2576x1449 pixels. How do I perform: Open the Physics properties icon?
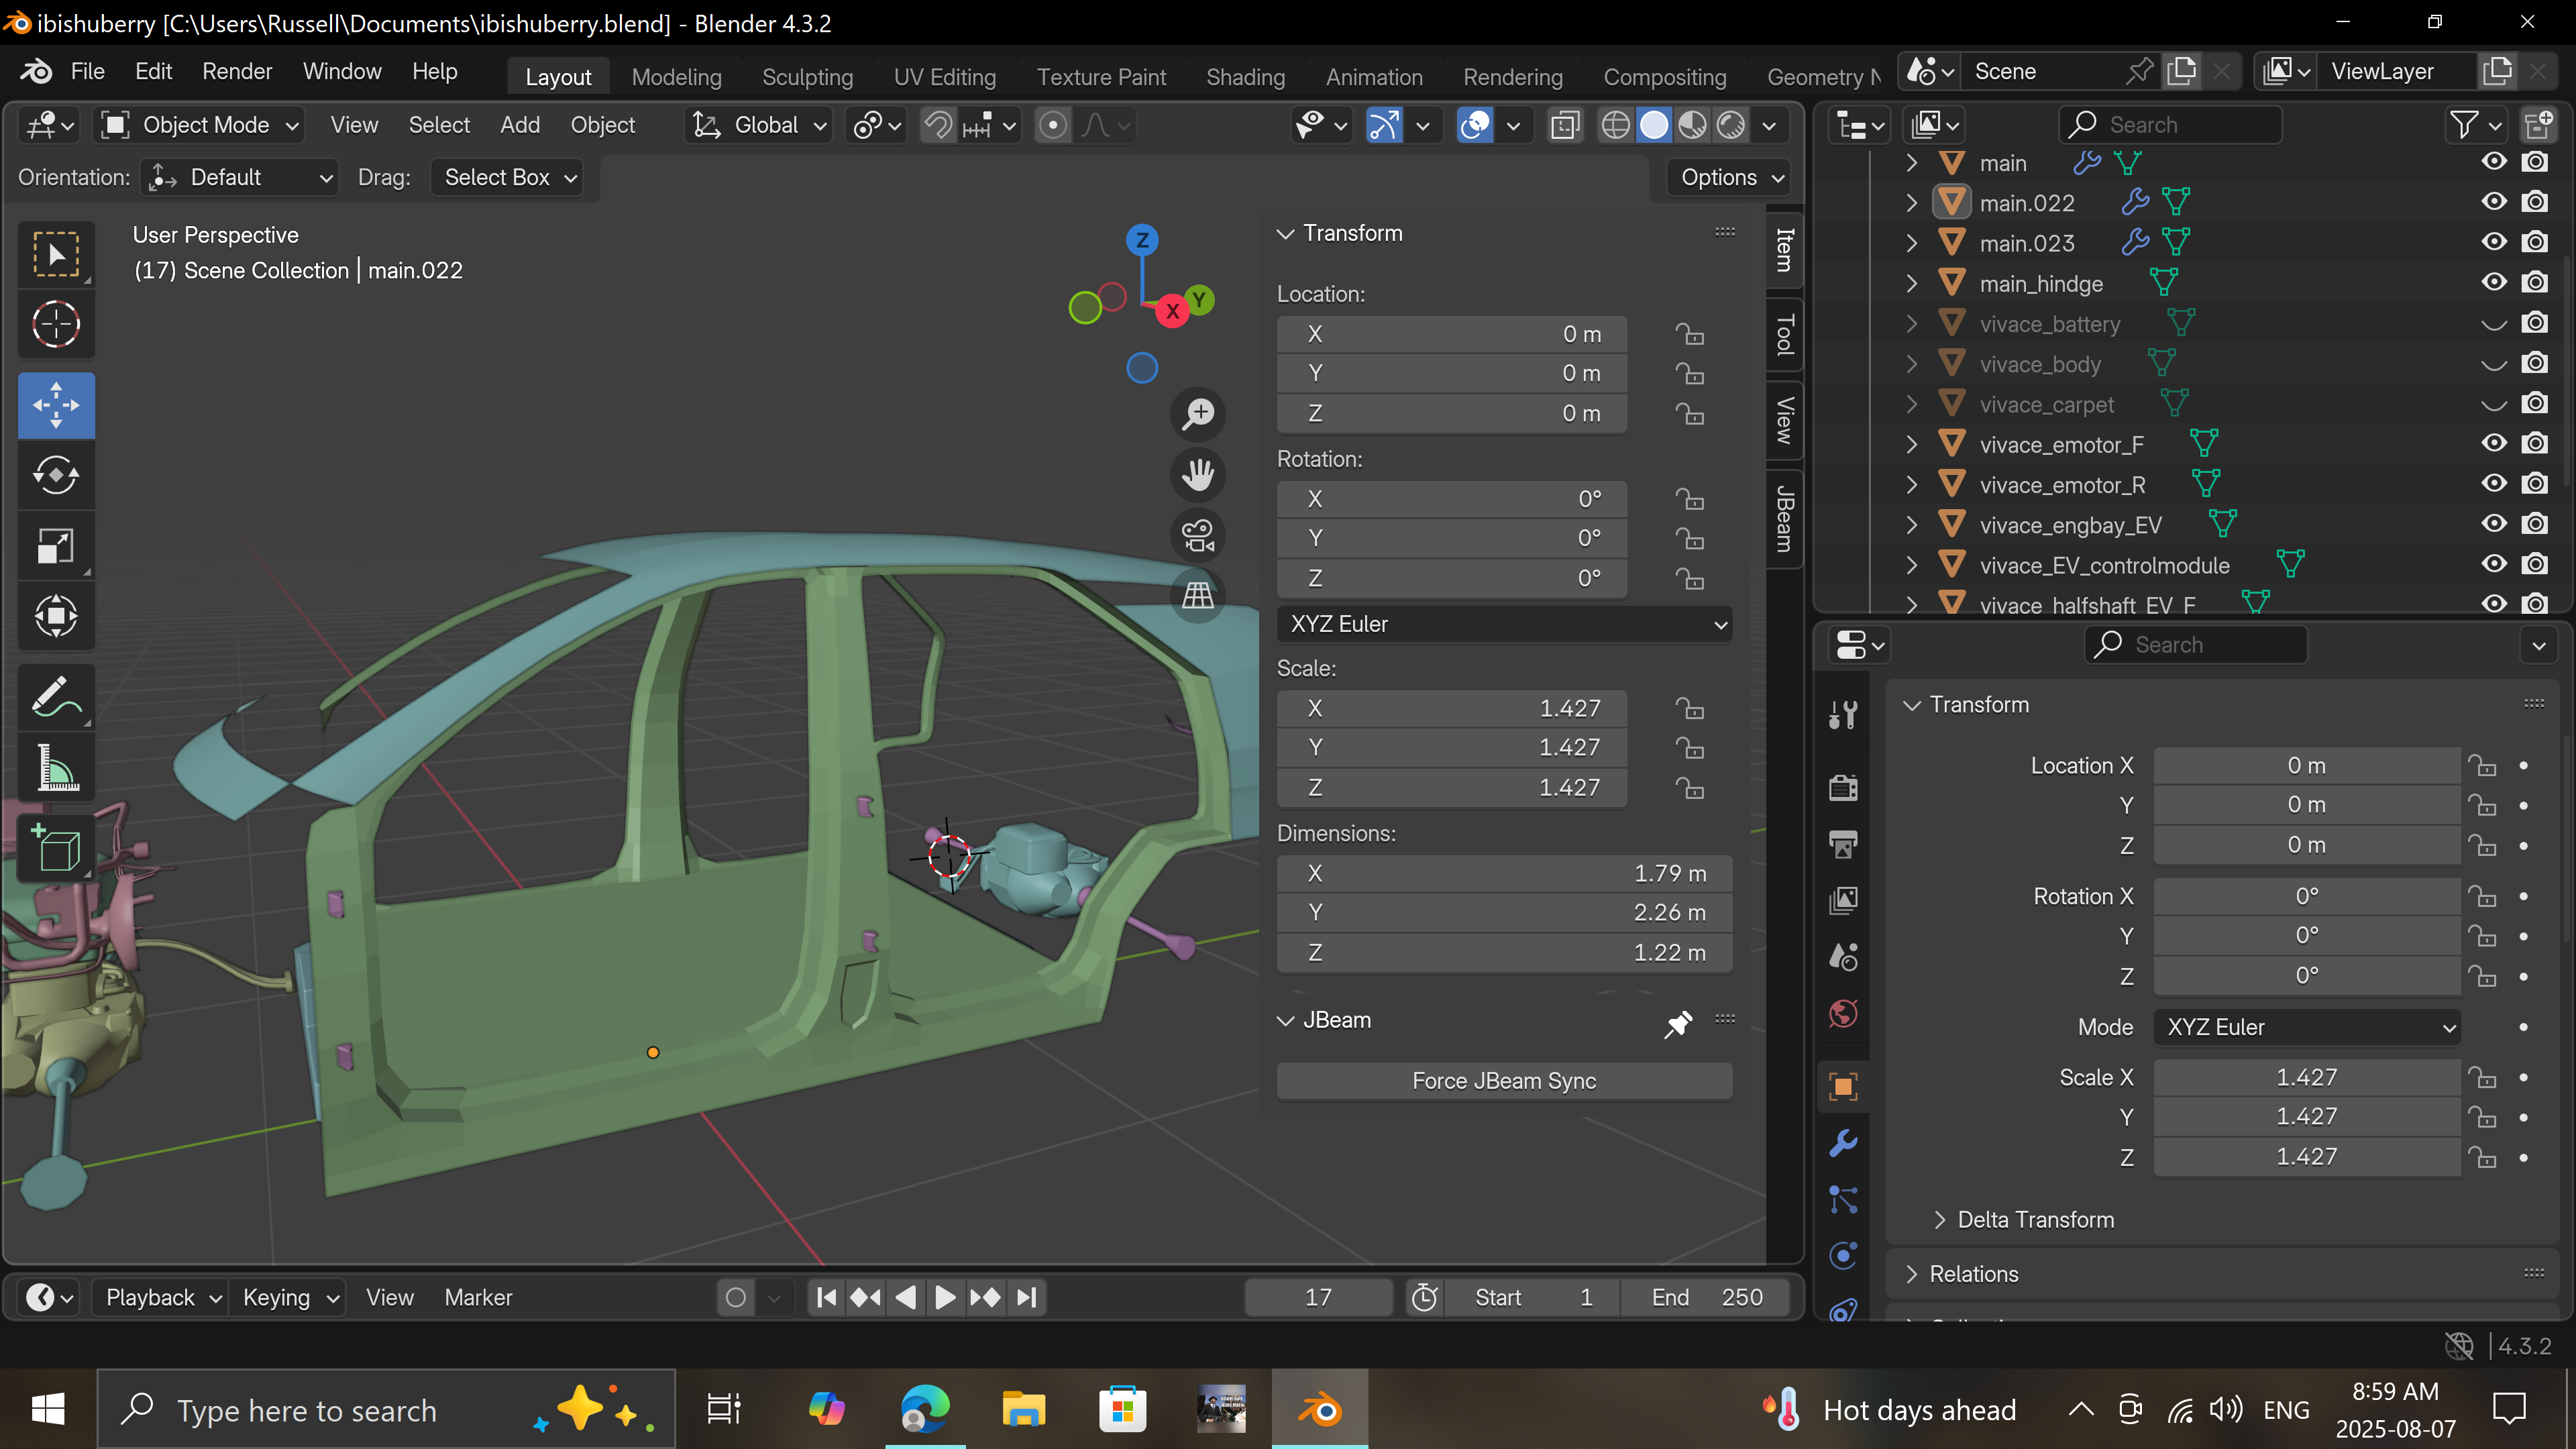tap(1843, 1255)
